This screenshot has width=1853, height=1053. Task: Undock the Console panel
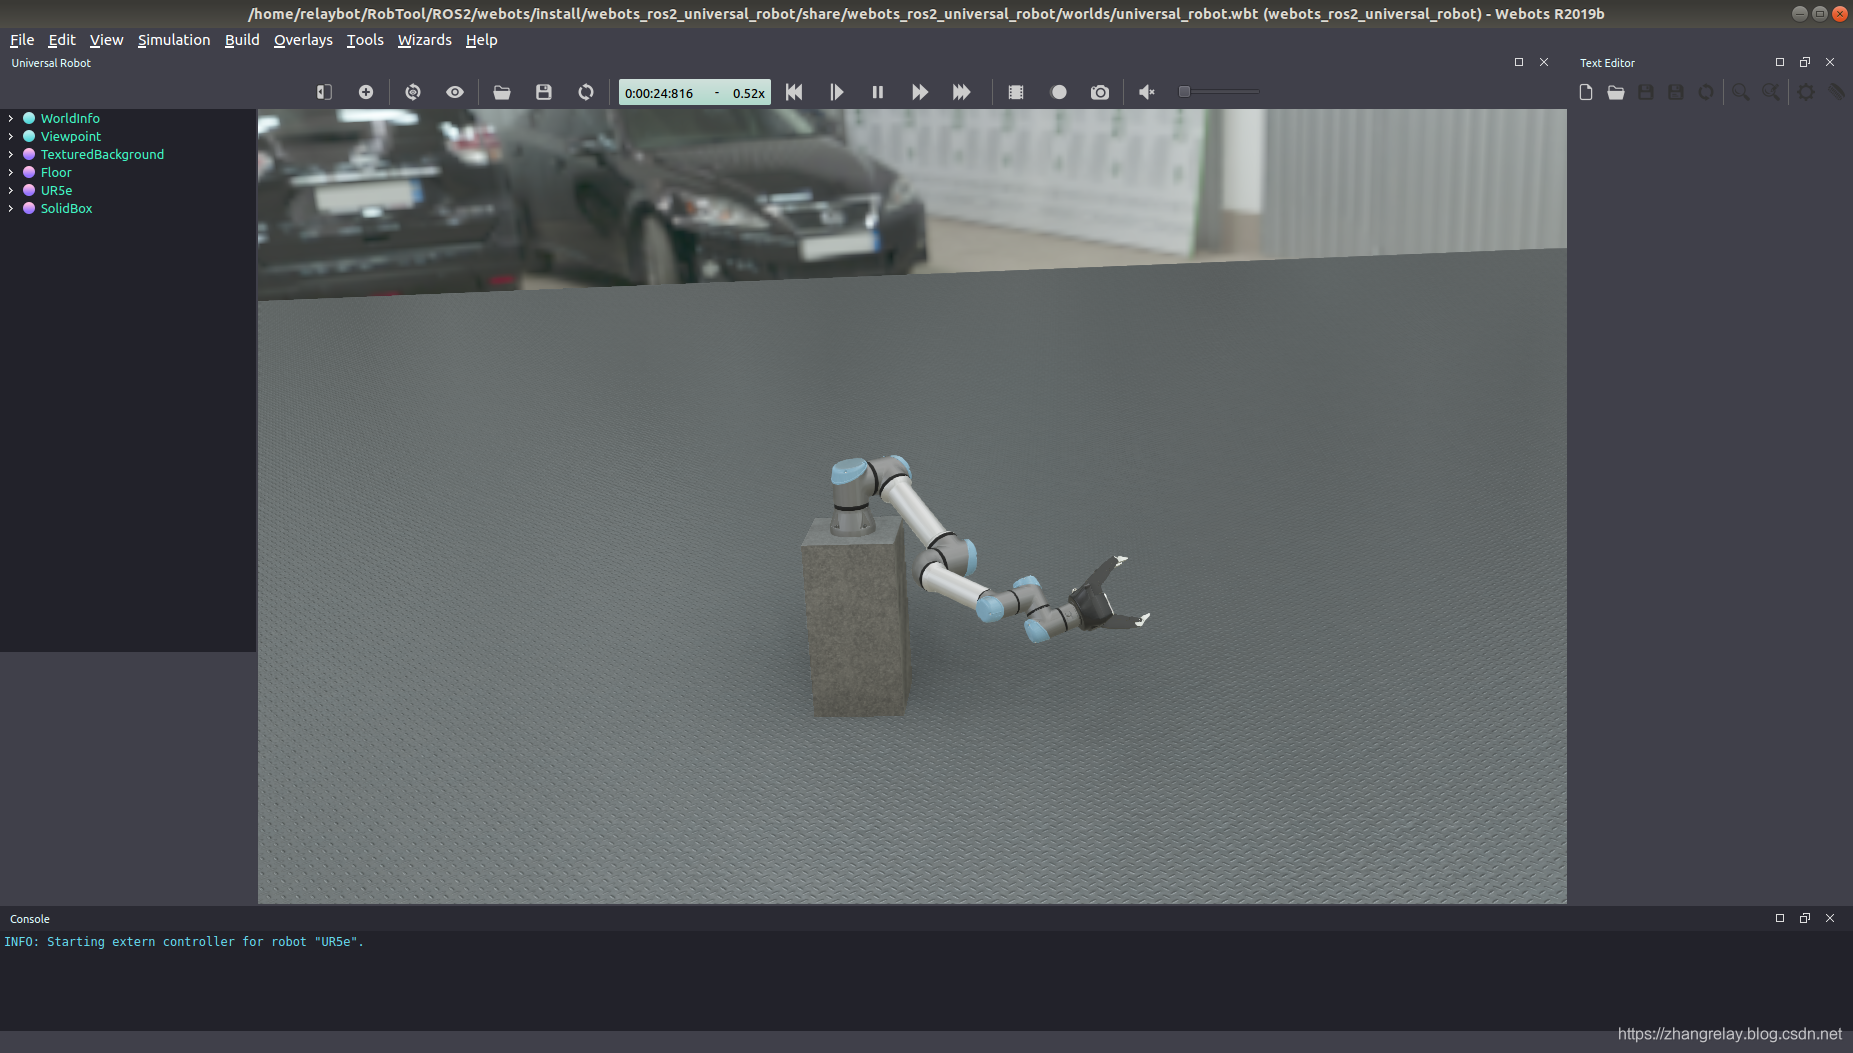pos(1805,918)
